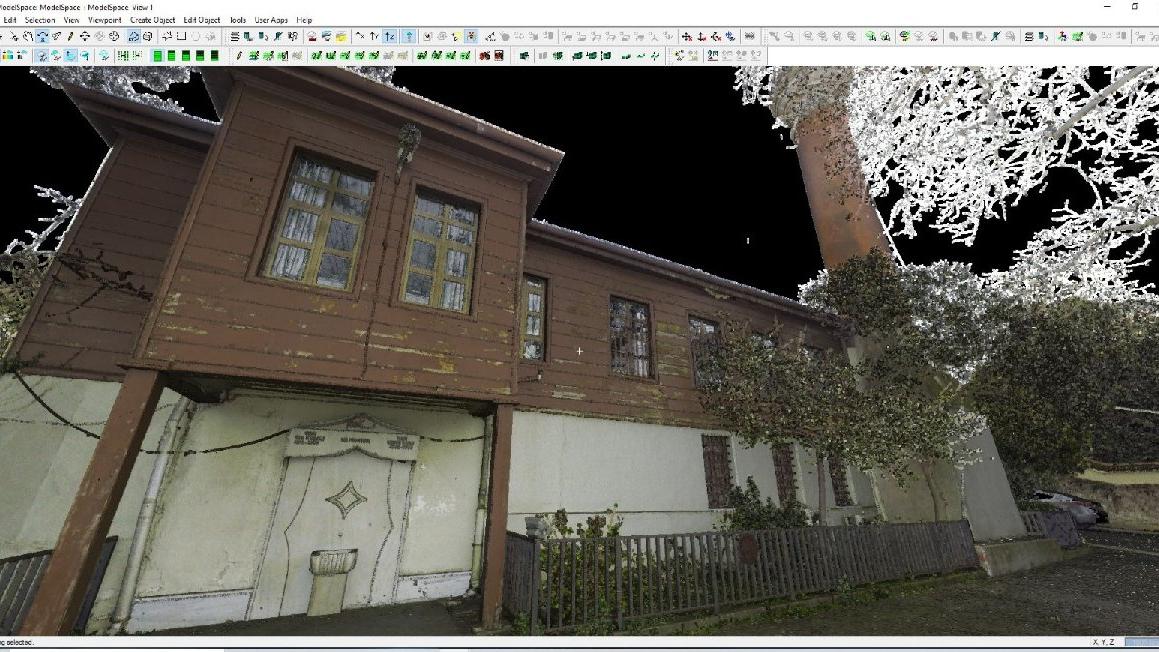Open the Help menu
This screenshot has height=652, width=1159.
click(x=304, y=20)
